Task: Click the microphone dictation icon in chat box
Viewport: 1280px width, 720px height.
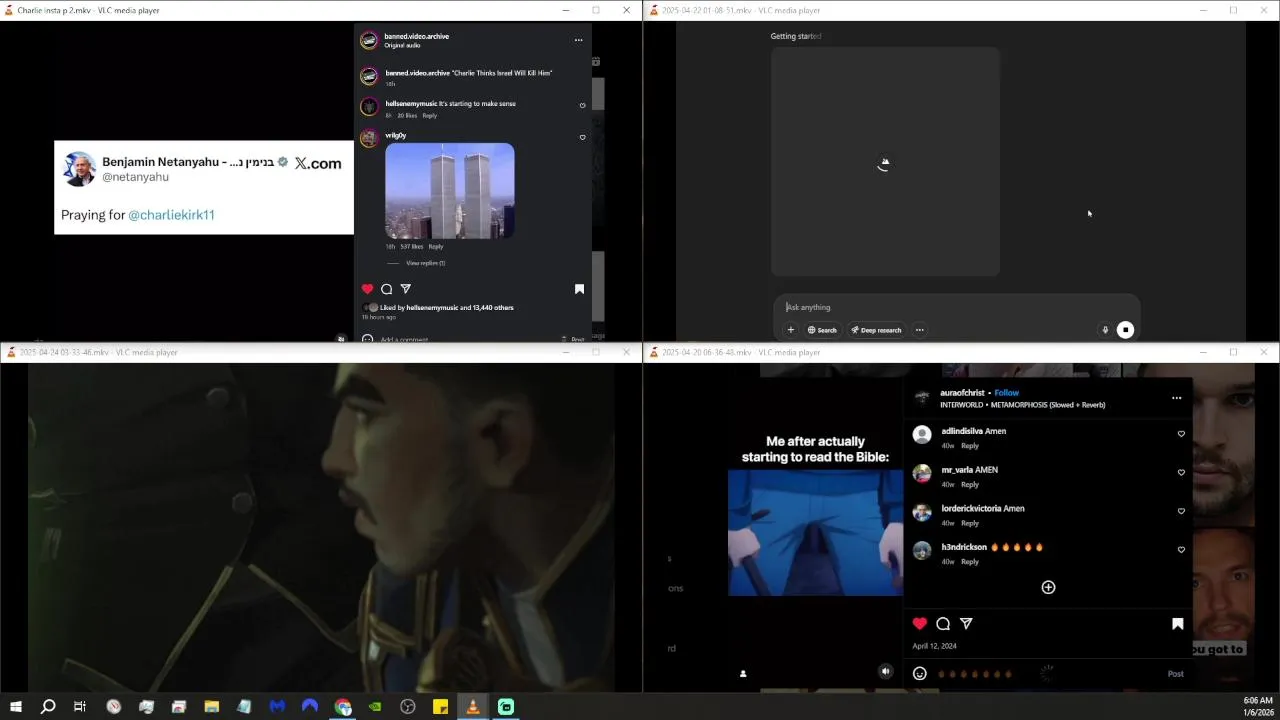Action: pos(1105,330)
